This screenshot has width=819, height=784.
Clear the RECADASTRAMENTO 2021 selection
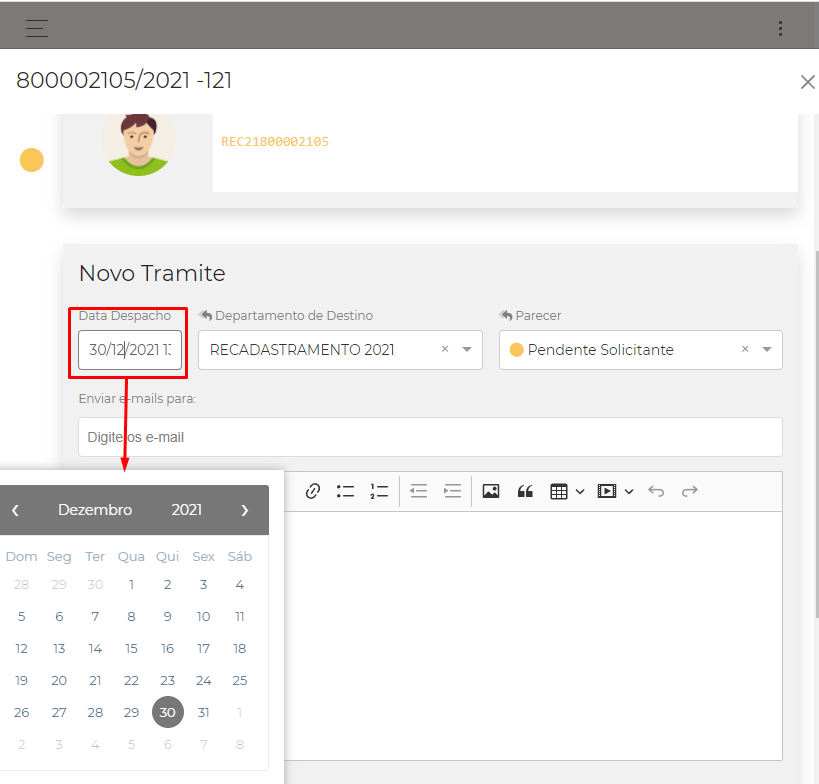[x=444, y=350]
